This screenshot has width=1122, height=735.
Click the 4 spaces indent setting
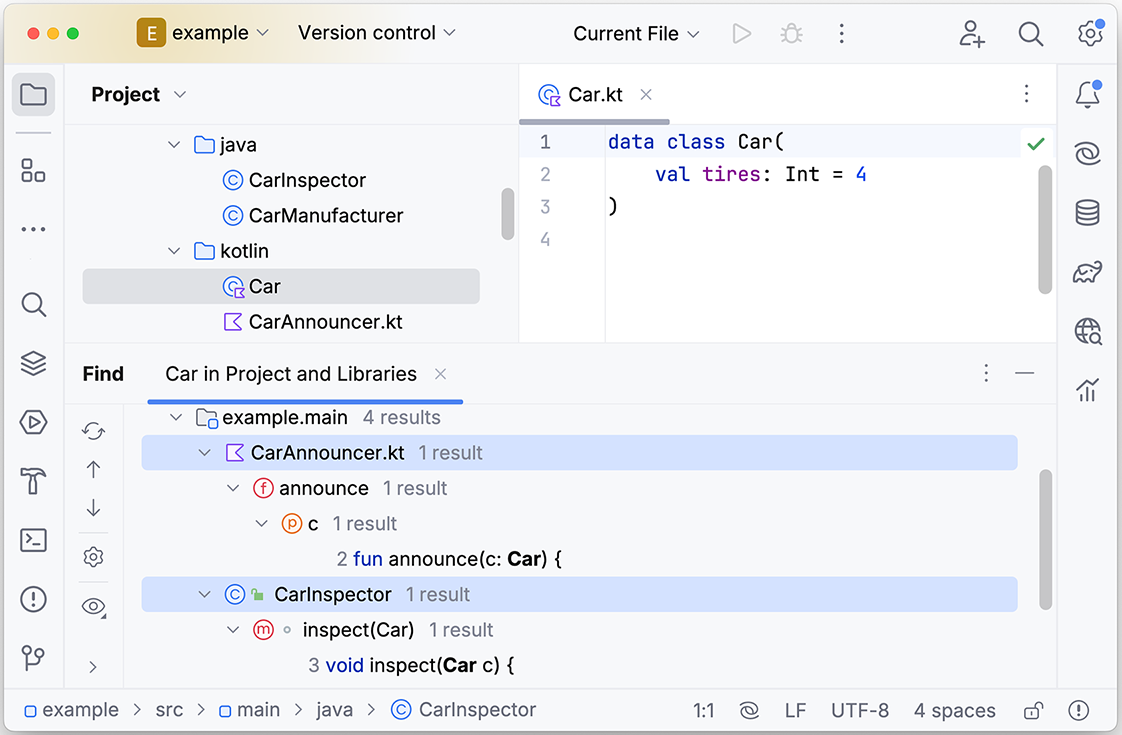click(x=954, y=710)
